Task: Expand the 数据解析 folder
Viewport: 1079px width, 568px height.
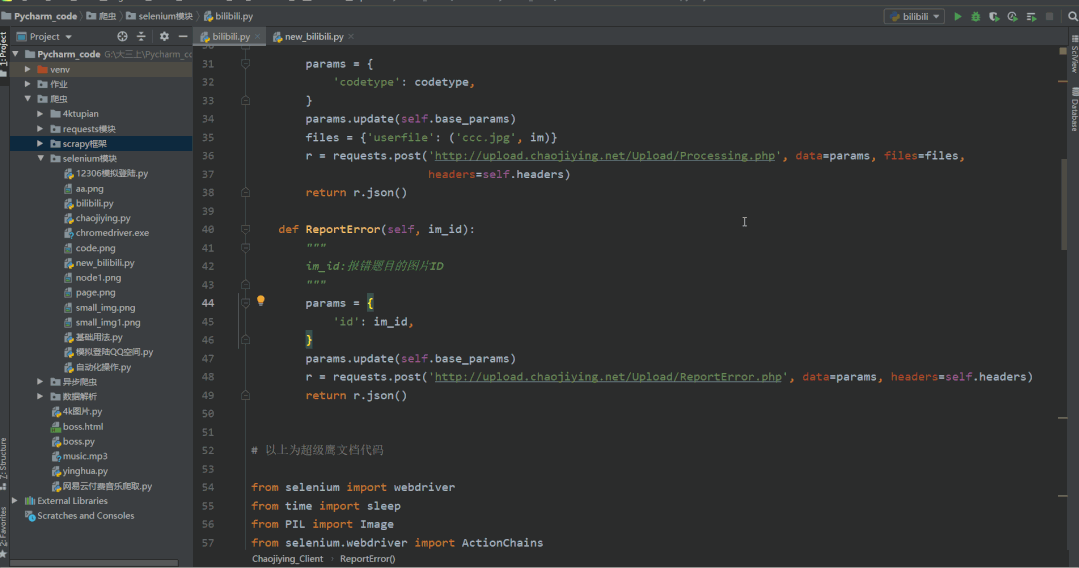Action: (40, 397)
